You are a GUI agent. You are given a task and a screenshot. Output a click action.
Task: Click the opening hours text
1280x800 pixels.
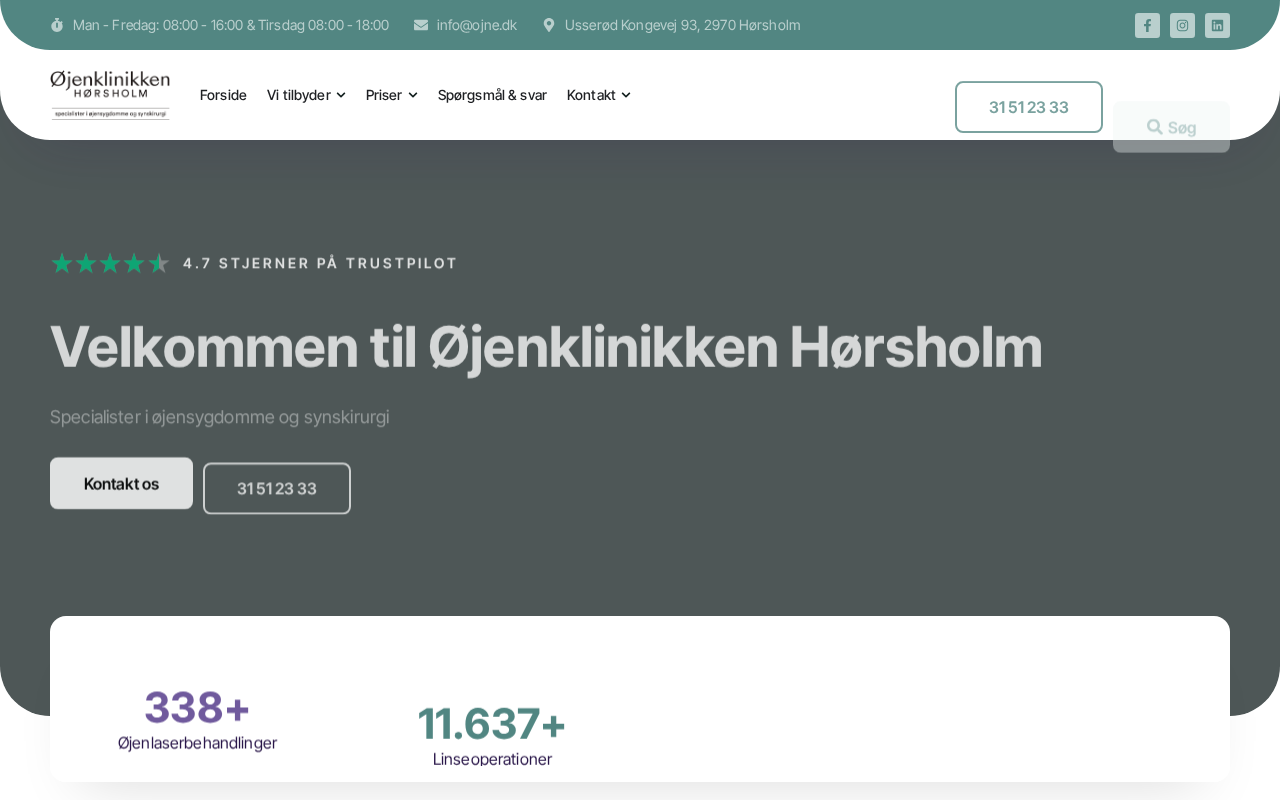[x=231, y=25]
